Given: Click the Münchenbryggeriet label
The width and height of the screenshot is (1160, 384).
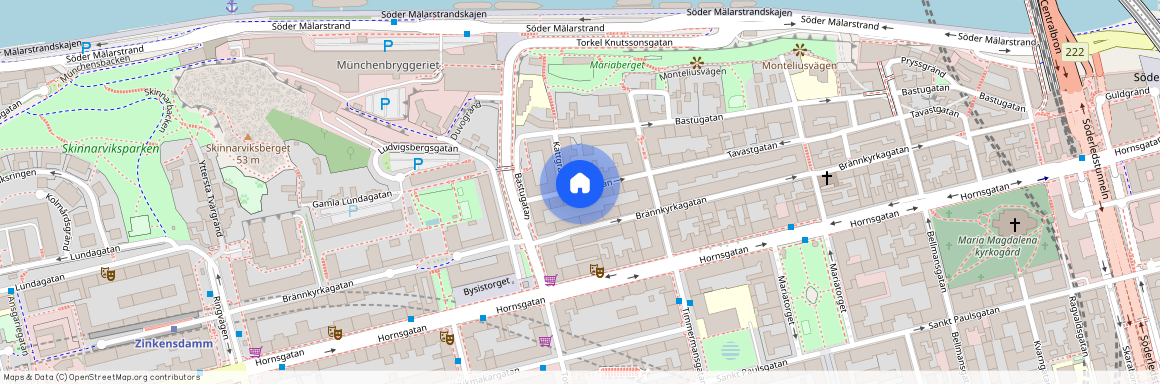Looking at the screenshot, I should pyautogui.click(x=388, y=65).
